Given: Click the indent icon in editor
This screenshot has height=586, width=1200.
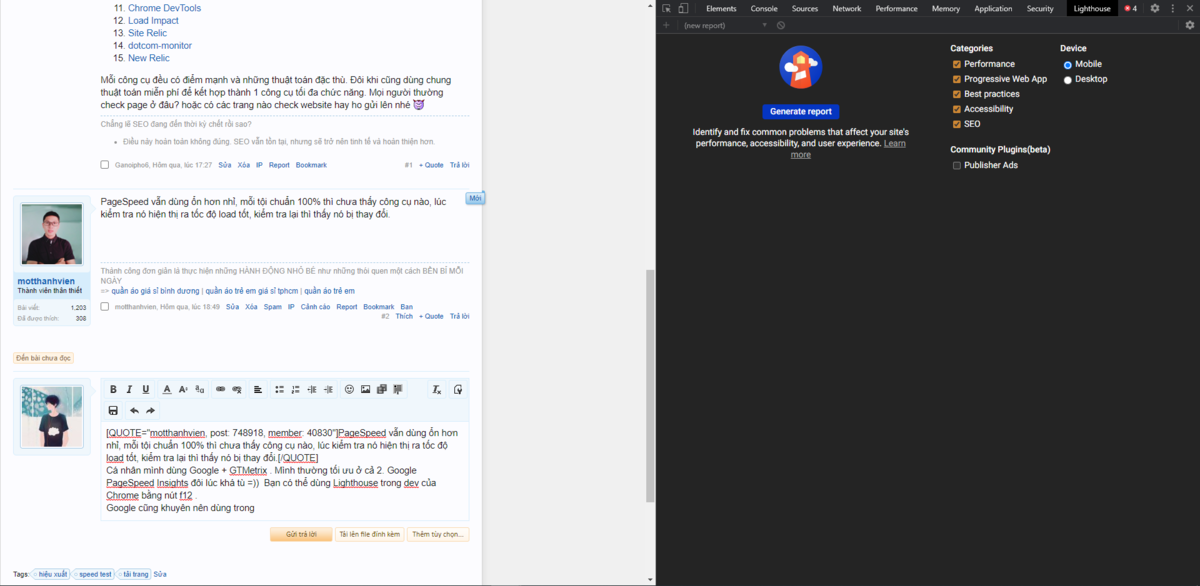Looking at the screenshot, I should [328, 389].
